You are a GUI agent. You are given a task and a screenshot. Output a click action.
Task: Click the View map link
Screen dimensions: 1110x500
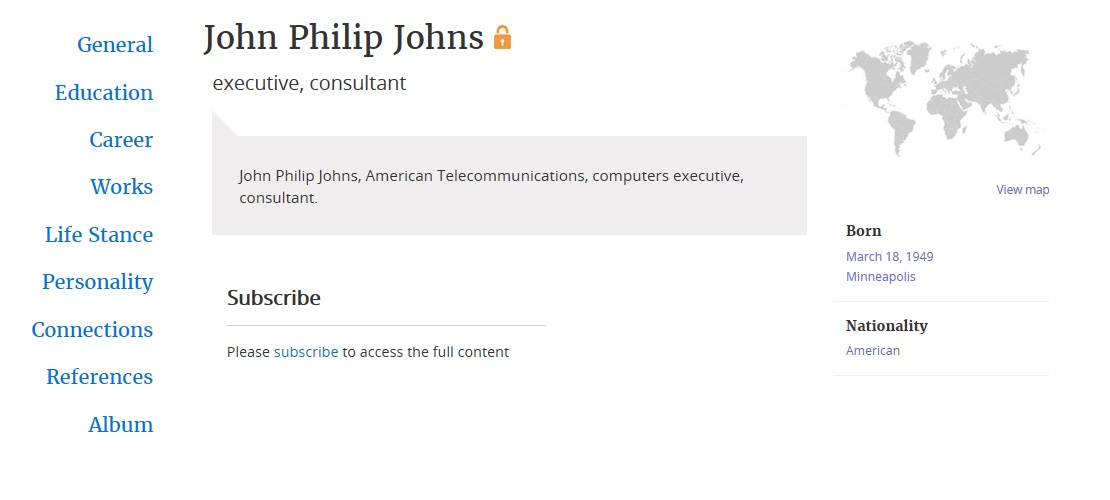coord(1022,189)
